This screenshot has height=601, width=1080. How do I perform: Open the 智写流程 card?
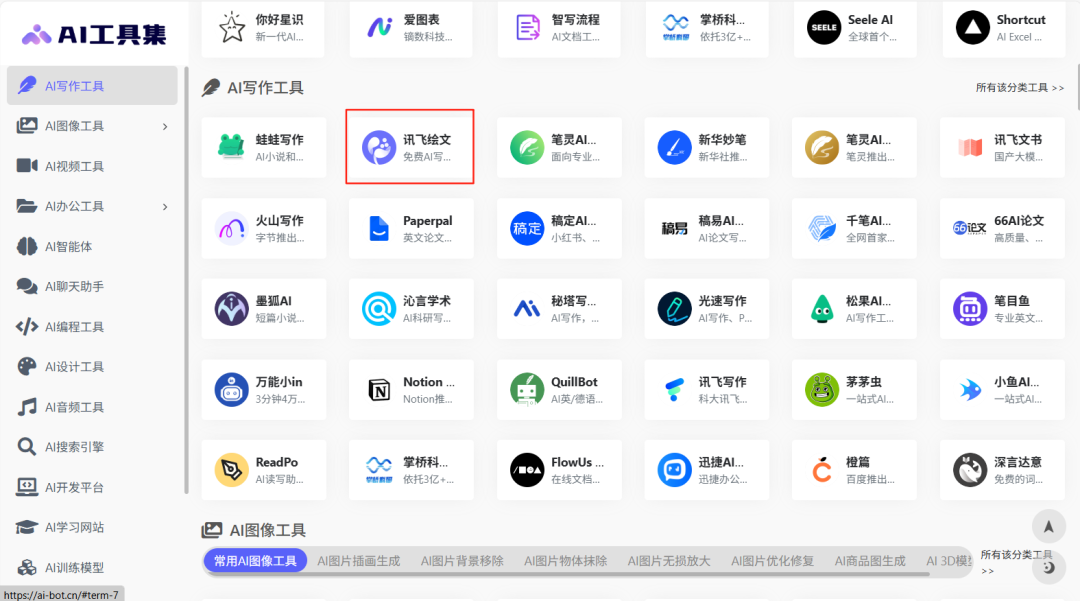(x=559, y=28)
